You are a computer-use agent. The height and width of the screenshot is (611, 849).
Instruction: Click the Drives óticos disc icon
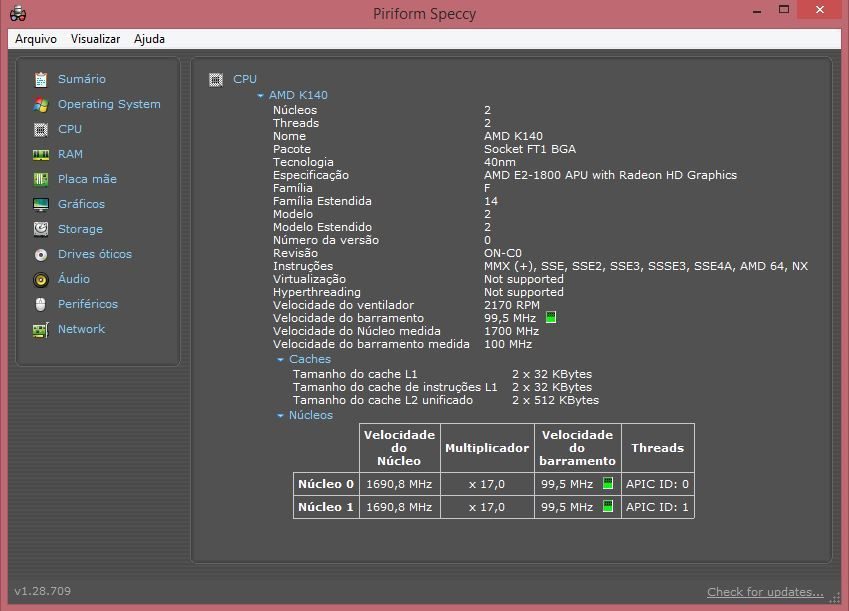41,255
